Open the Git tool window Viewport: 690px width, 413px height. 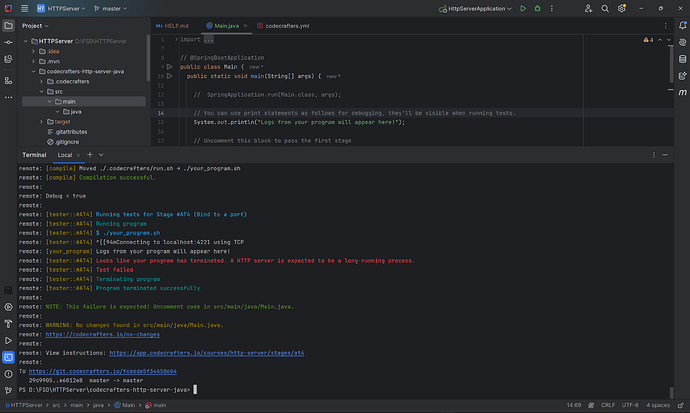[8, 390]
